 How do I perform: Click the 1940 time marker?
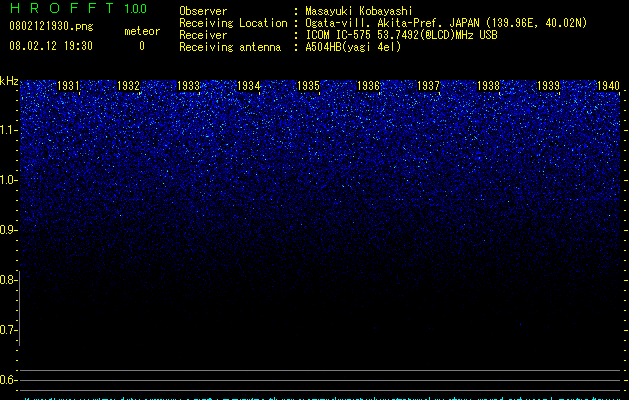tap(609, 86)
